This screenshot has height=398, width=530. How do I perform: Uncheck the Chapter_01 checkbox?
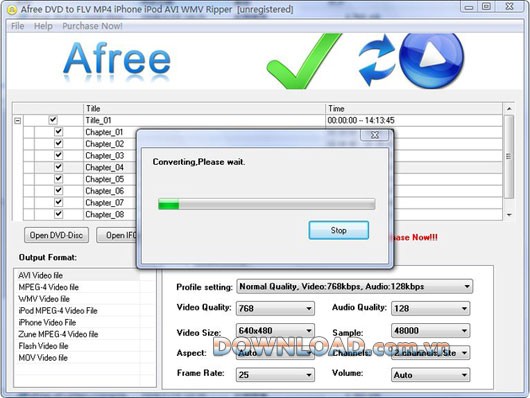coord(58,132)
